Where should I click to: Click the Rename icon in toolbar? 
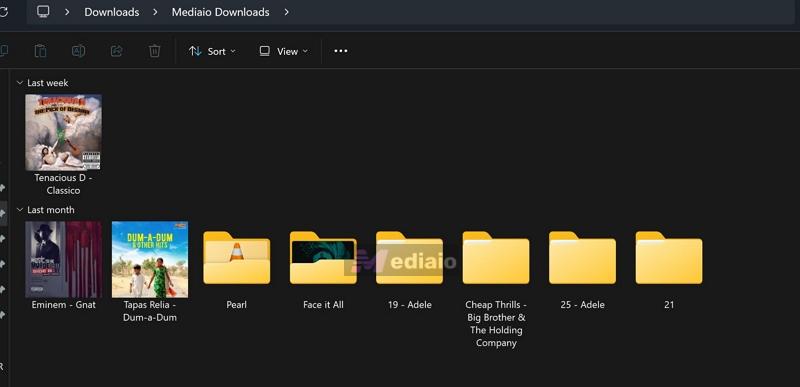click(x=78, y=51)
